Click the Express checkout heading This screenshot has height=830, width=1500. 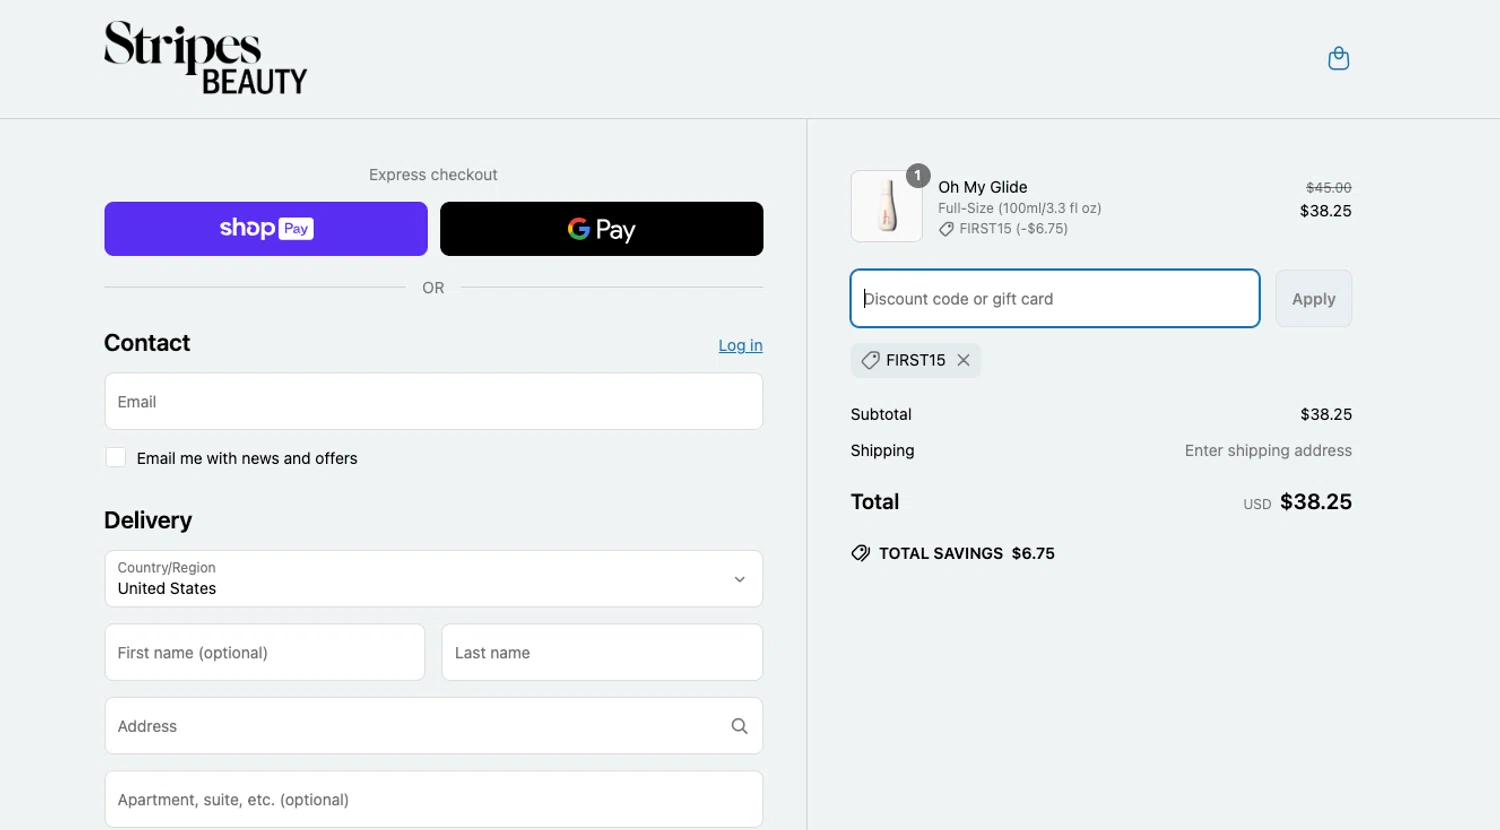433,174
